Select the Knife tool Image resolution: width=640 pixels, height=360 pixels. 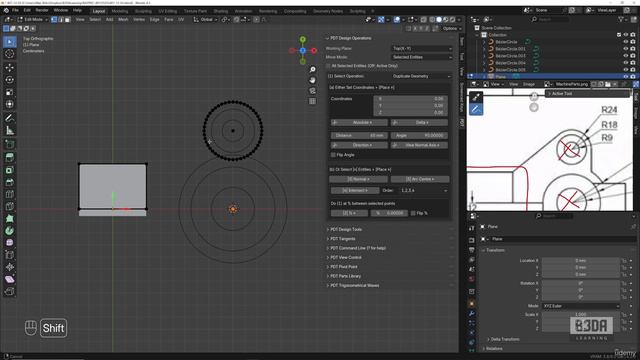pyautogui.click(x=9, y=207)
